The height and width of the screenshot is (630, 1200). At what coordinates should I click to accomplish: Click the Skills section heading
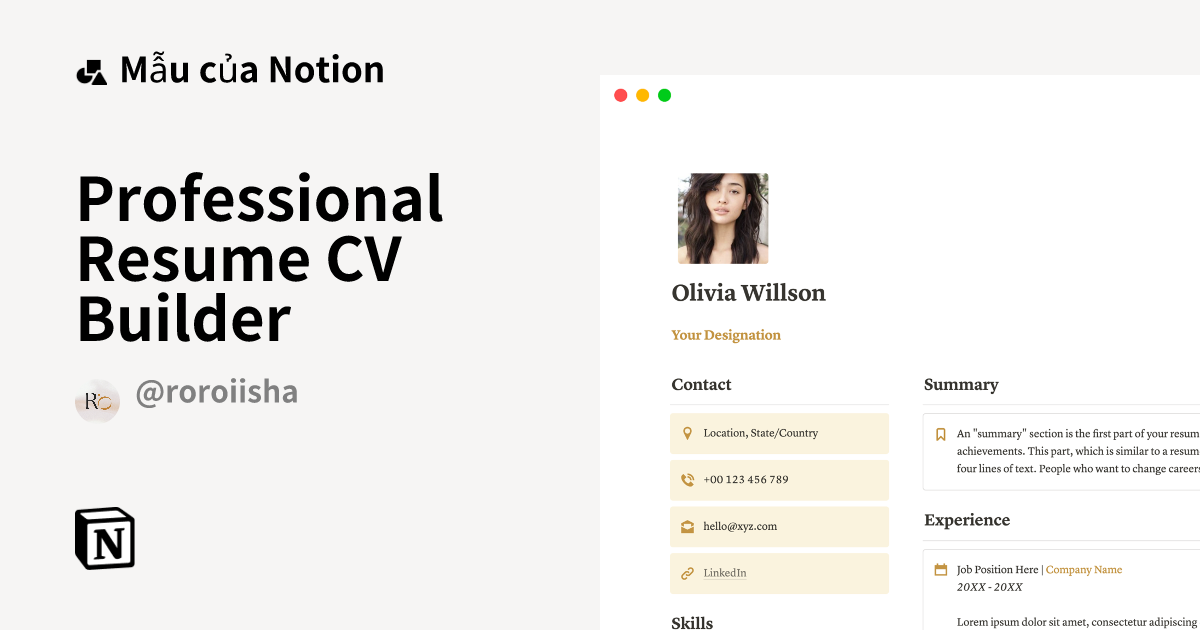coord(692,622)
